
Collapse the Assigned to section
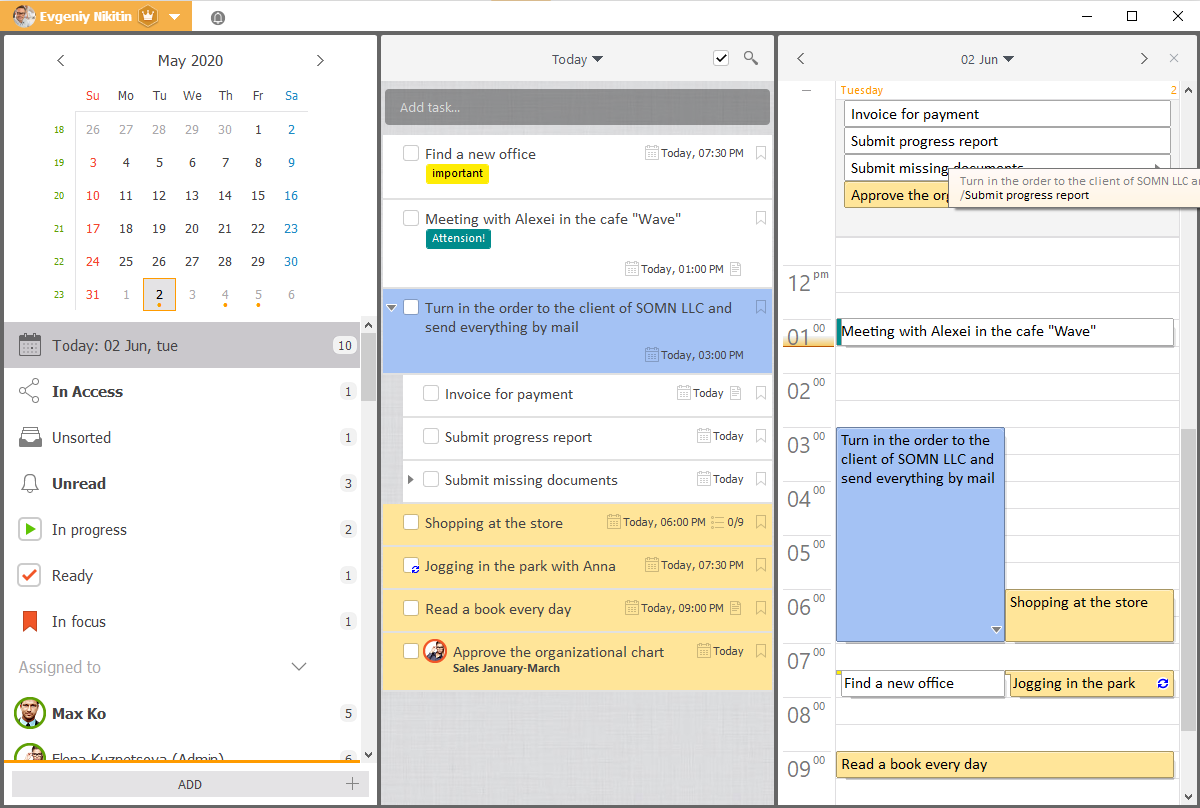click(x=298, y=666)
